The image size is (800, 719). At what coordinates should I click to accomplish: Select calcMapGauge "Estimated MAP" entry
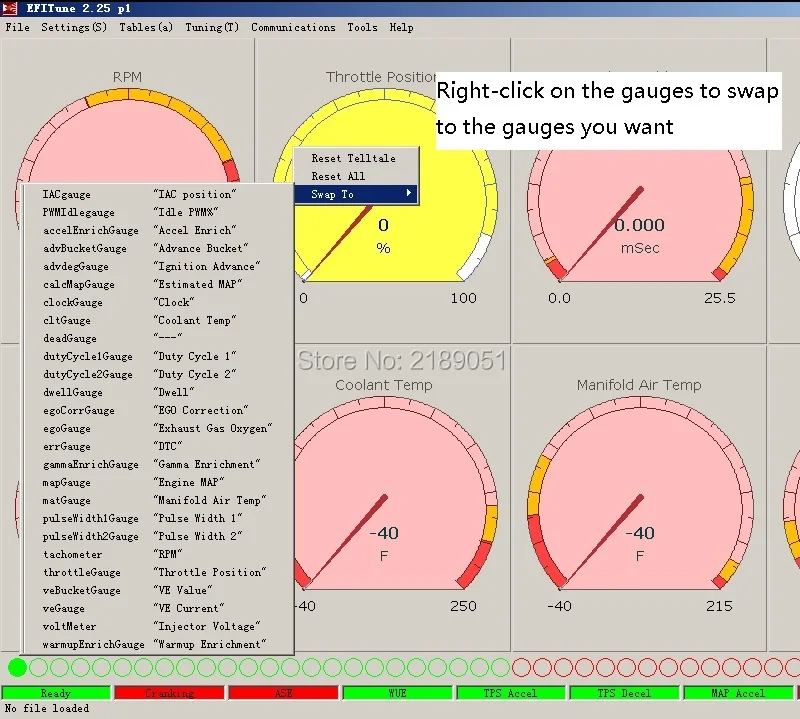[x=157, y=284]
